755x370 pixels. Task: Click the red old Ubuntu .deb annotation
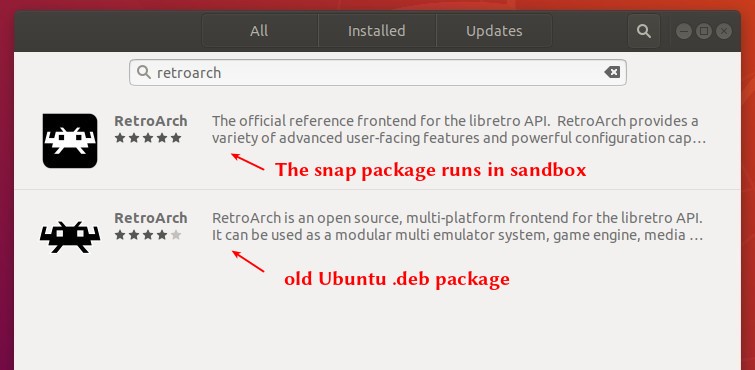[397, 279]
